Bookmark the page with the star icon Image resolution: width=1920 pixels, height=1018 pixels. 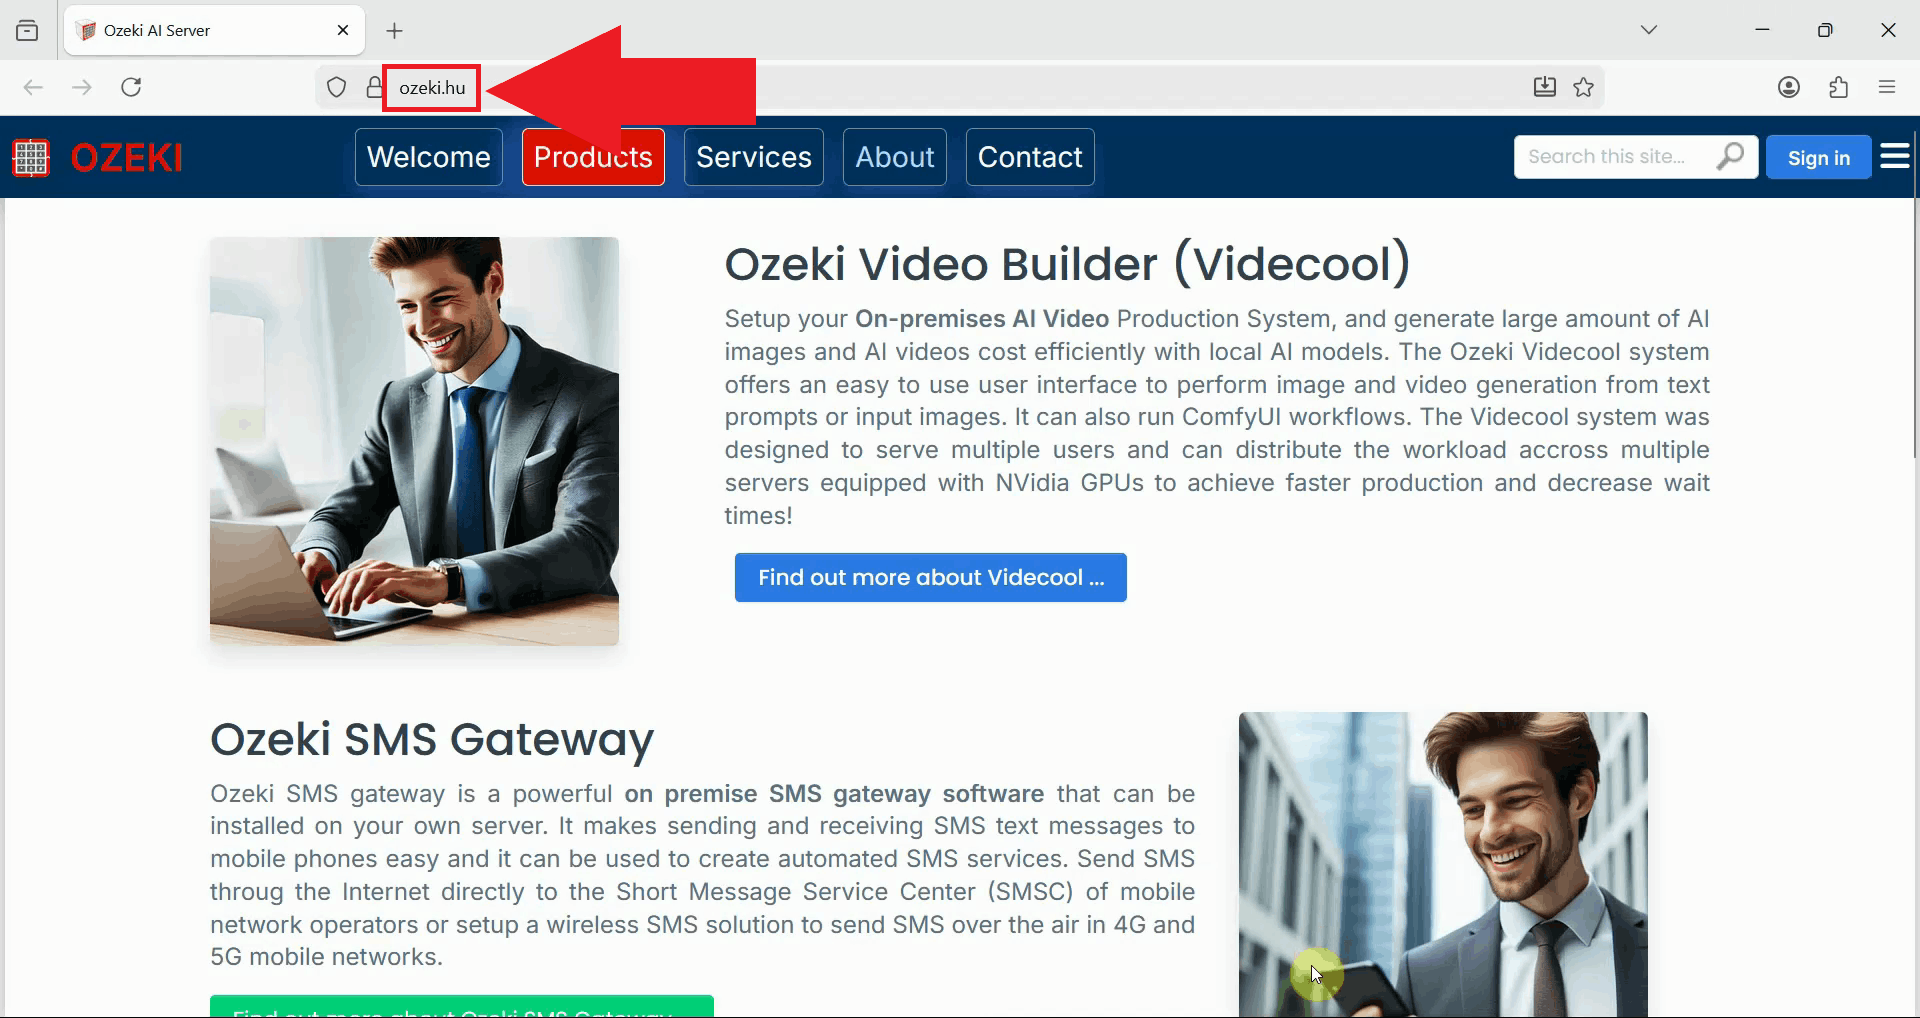(x=1584, y=87)
